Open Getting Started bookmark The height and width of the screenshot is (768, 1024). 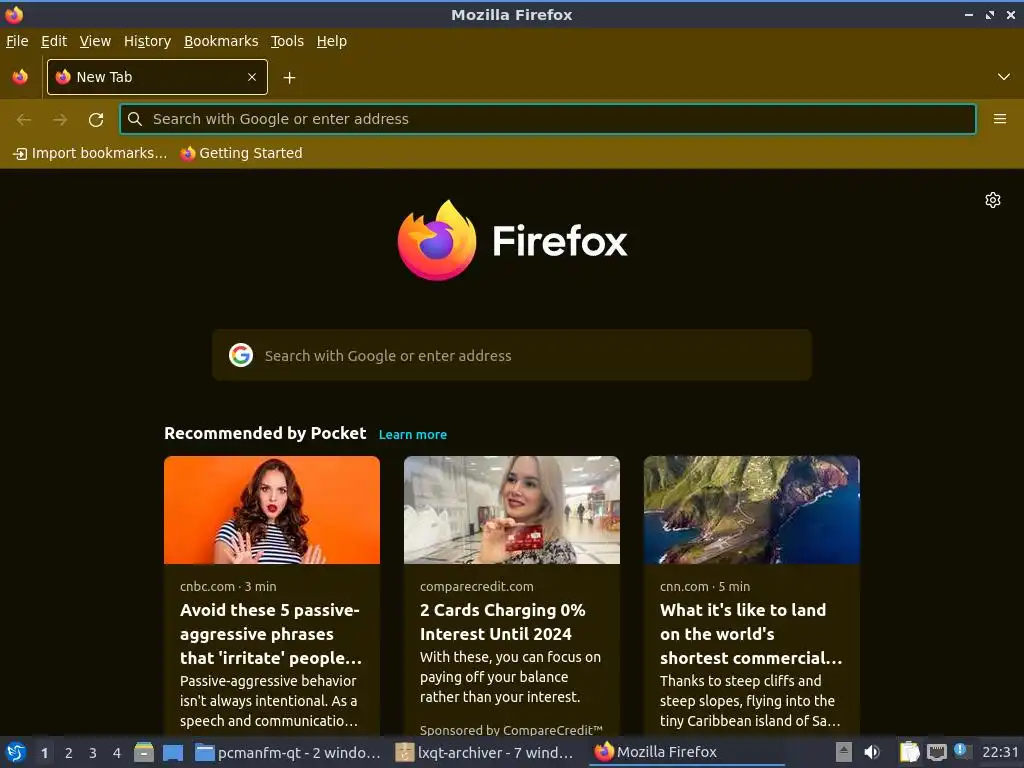click(x=241, y=153)
